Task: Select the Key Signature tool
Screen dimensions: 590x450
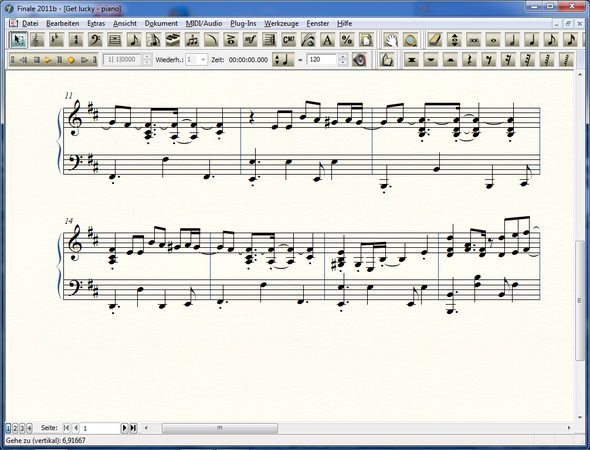Action: [56, 40]
